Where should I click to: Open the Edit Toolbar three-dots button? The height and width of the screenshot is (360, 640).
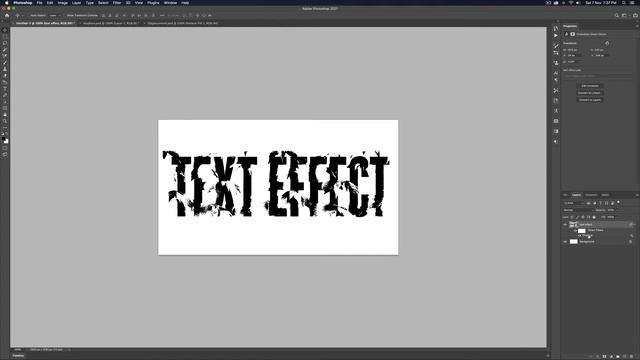5,128
